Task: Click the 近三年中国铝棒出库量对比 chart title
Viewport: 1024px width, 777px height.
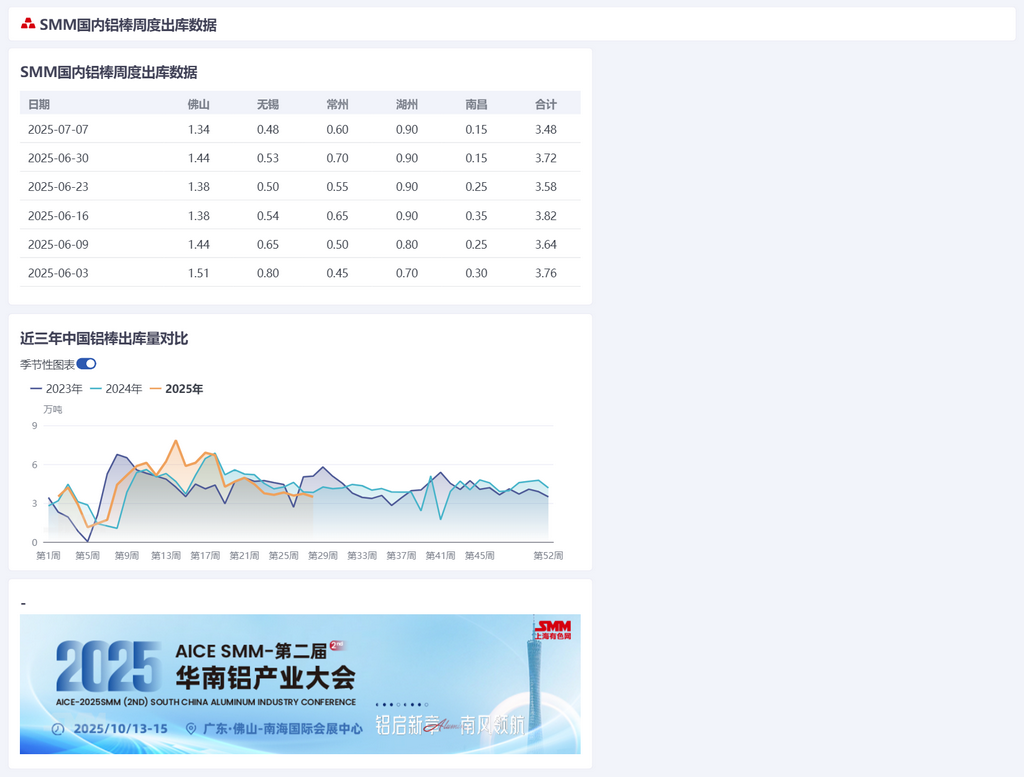Action: [104, 338]
